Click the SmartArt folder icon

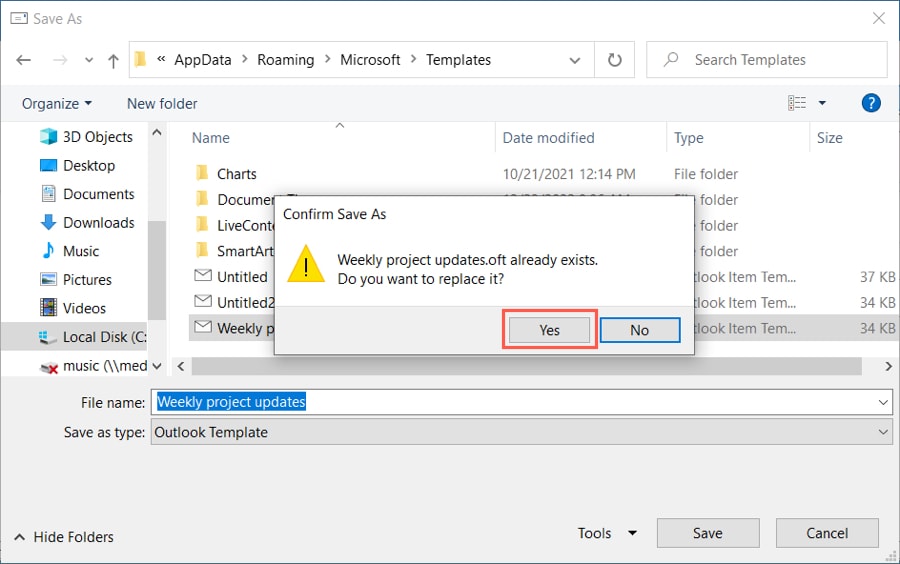[202, 250]
